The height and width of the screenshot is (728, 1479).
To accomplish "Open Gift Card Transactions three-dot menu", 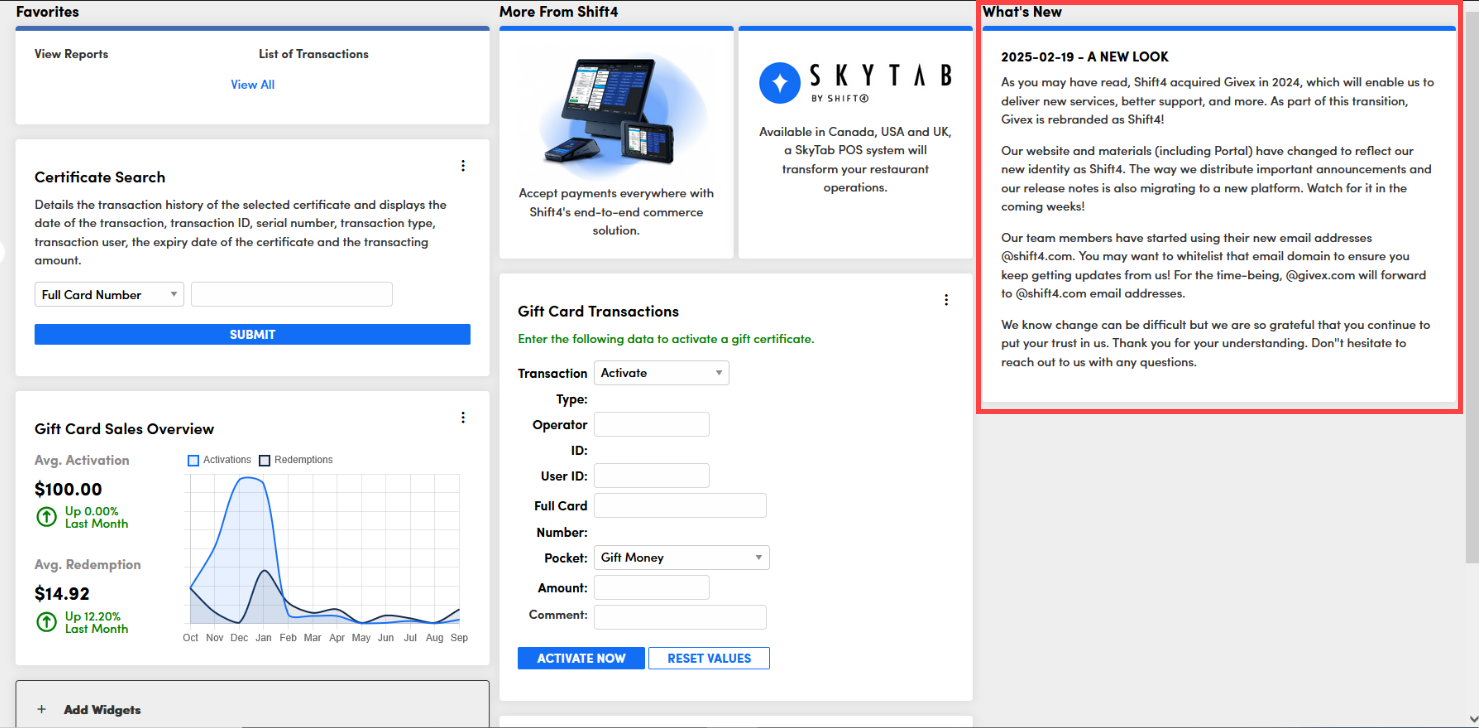I will click(x=946, y=300).
